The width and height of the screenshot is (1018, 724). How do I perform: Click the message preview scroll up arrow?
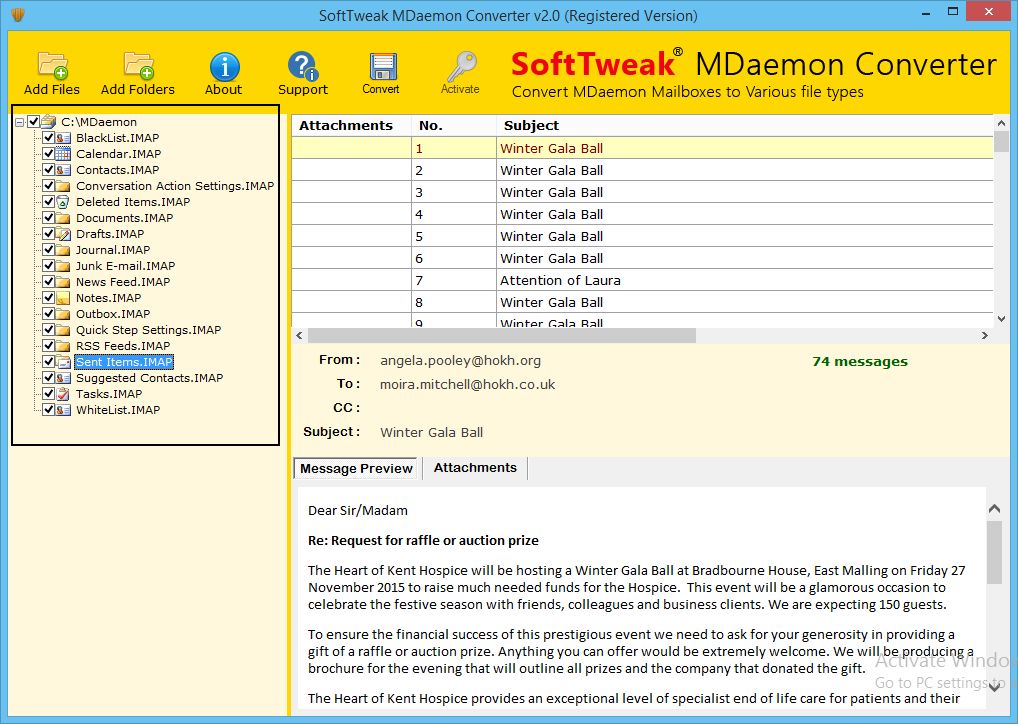coord(994,509)
